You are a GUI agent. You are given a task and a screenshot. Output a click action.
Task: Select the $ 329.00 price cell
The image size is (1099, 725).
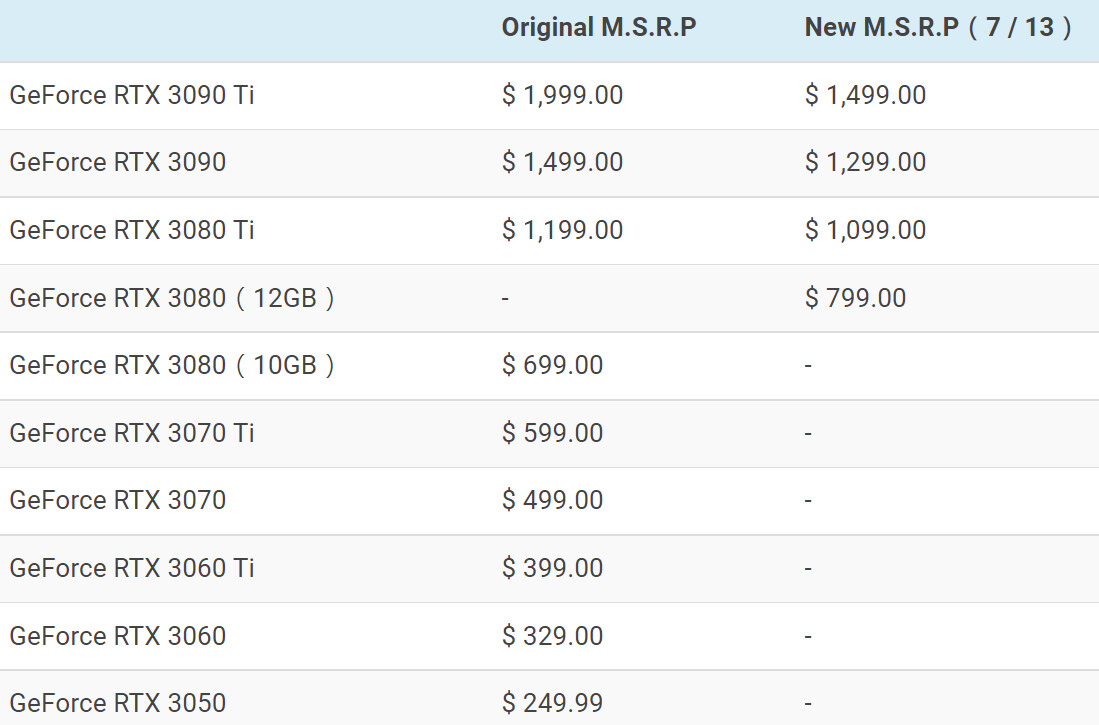552,636
